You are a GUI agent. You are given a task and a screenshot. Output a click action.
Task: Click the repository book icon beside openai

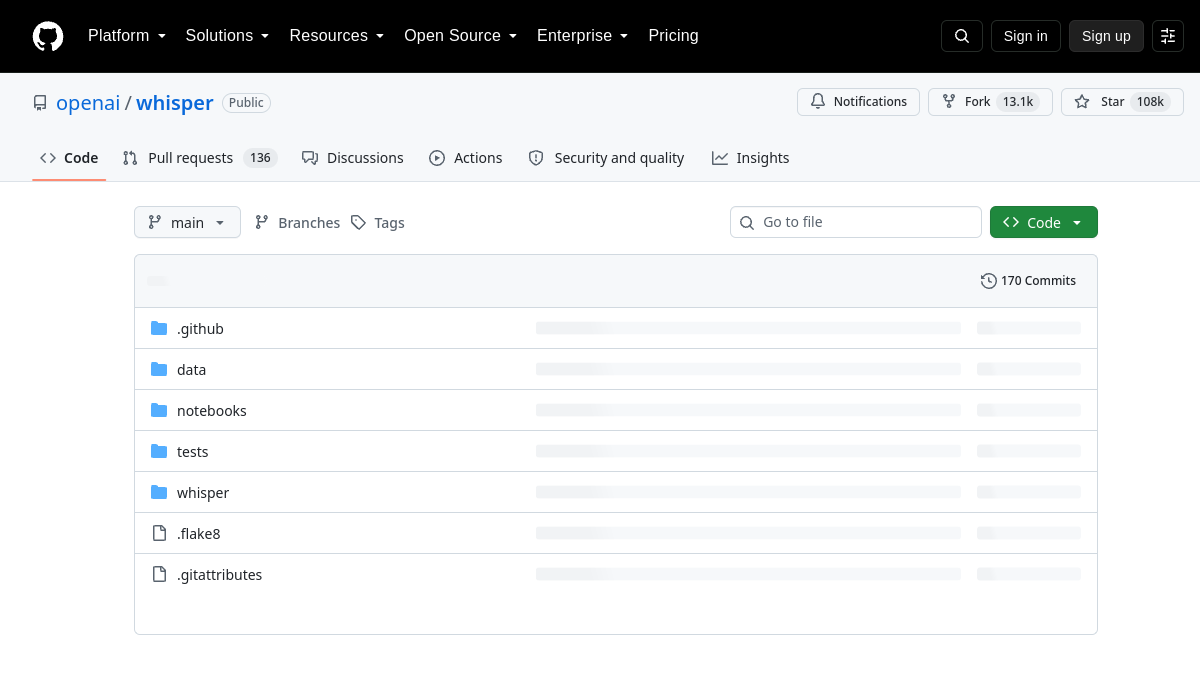(40, 103)
